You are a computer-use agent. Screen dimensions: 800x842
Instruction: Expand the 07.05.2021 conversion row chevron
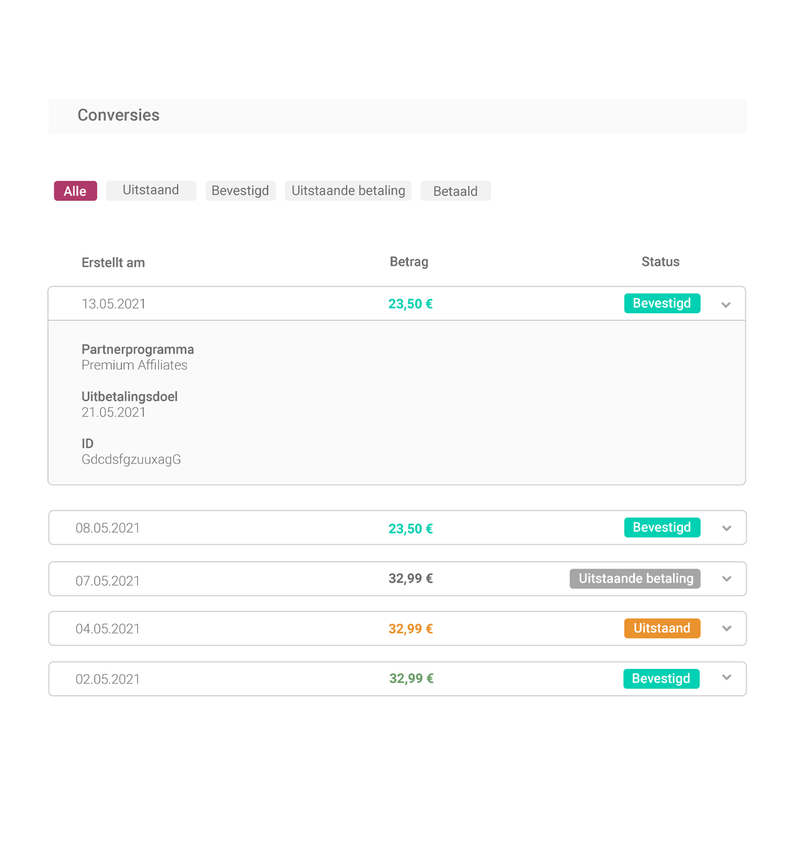point(727,579)
